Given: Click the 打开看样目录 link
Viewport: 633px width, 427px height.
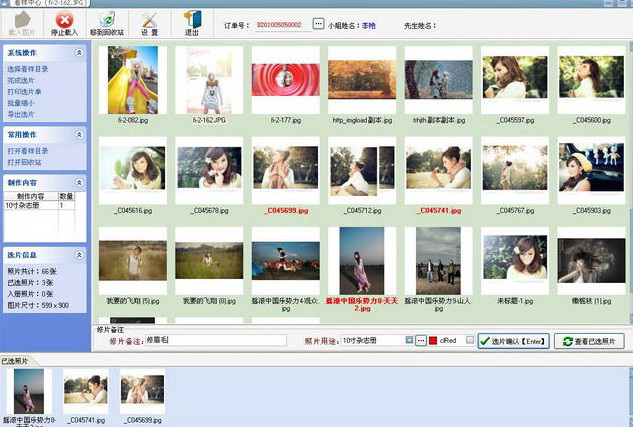Looking at the screenshot, I should click(27, 151).
